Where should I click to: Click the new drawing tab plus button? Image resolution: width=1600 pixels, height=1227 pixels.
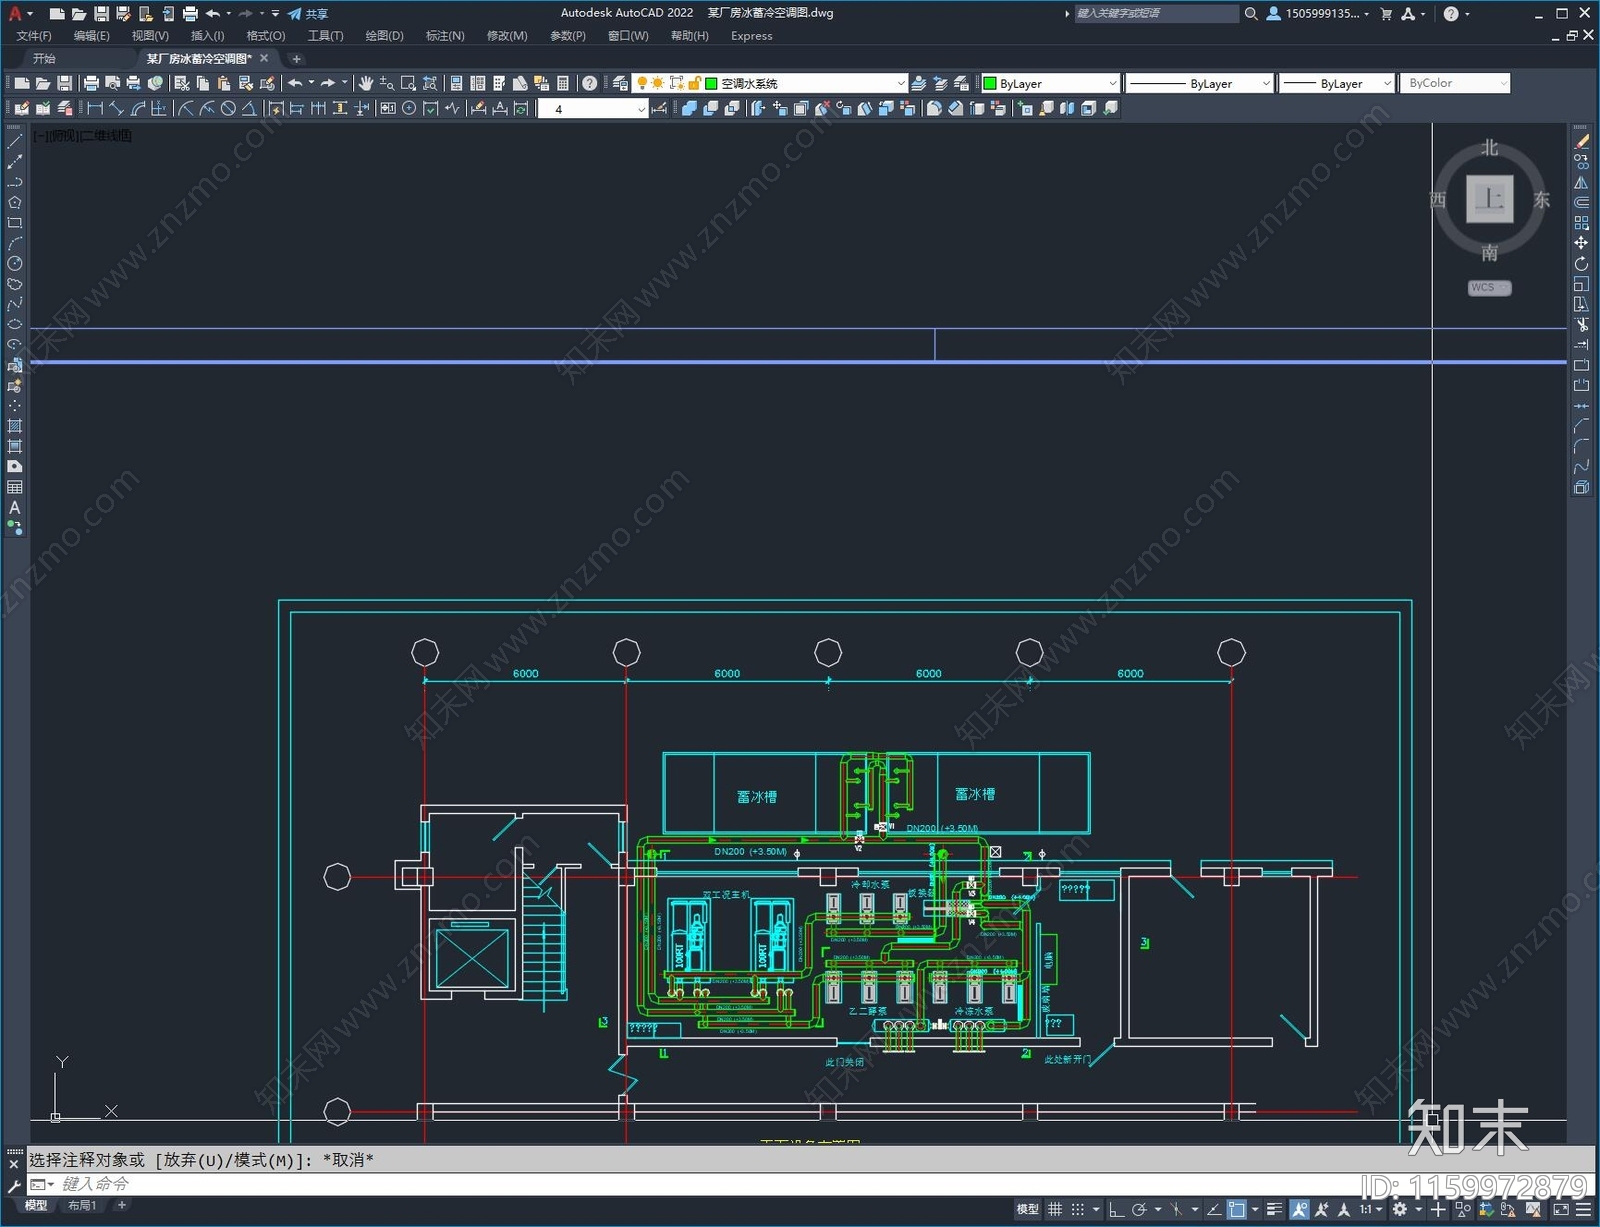click(296, 59)
